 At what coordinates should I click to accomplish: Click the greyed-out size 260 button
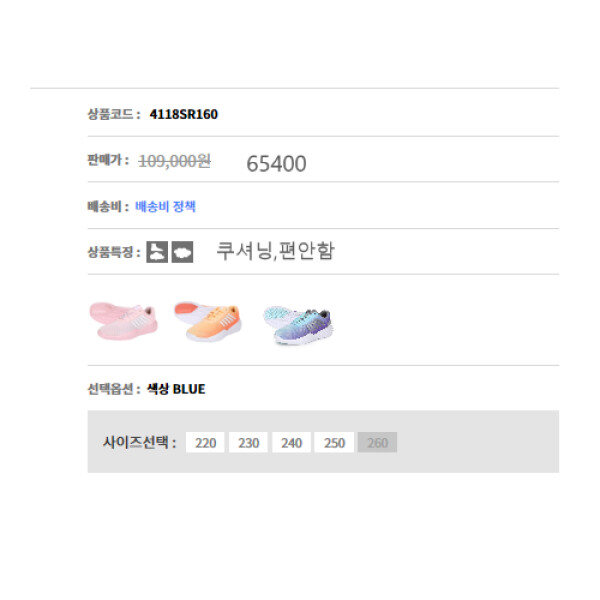click(377, 443)
